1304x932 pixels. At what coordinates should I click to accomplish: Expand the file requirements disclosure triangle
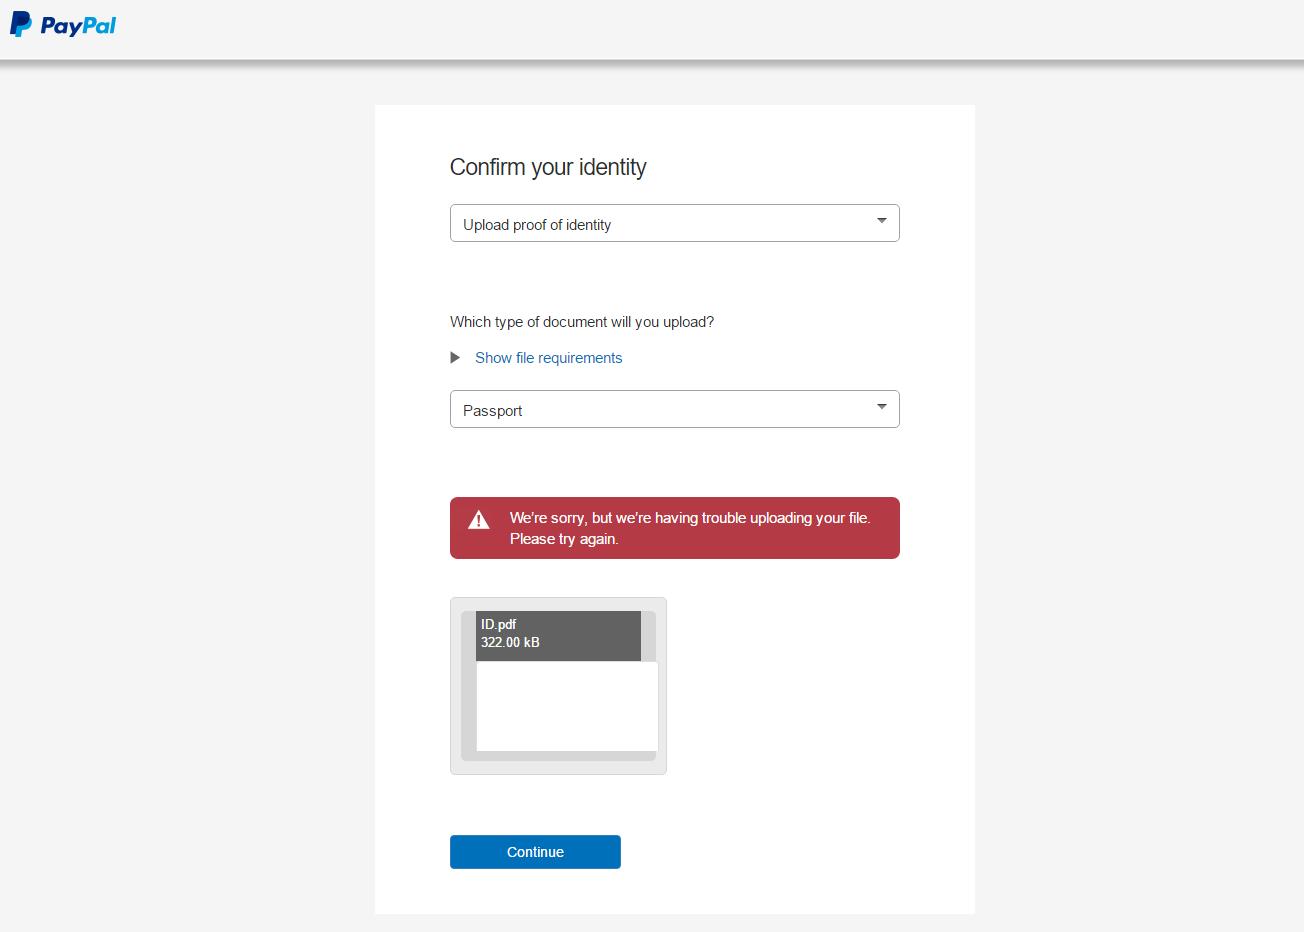pyautogui.click(x=455, y=358)
